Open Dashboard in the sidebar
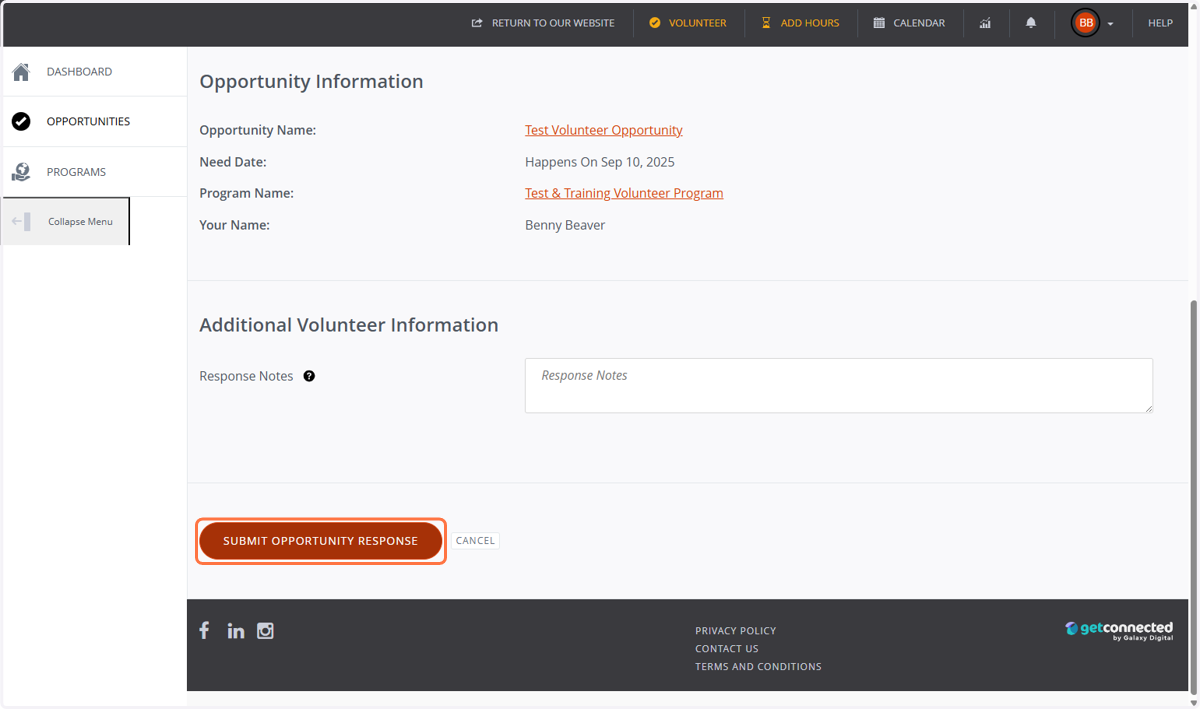Image resolution: width=1200 pixels, height=709 pixels. tap(94, 72)
